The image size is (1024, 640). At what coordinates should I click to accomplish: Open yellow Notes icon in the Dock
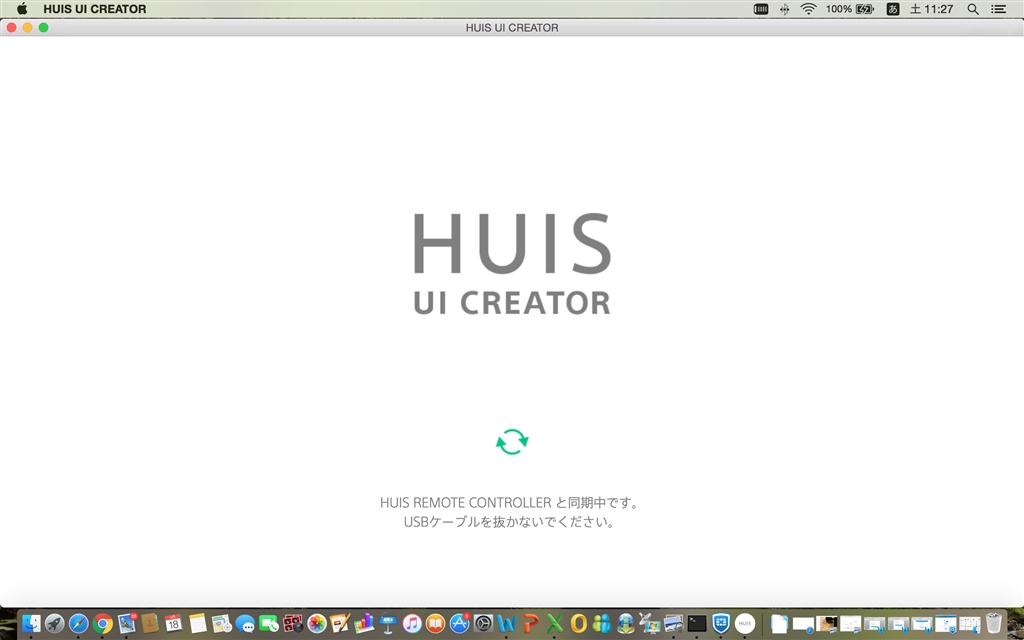(198, 624)
